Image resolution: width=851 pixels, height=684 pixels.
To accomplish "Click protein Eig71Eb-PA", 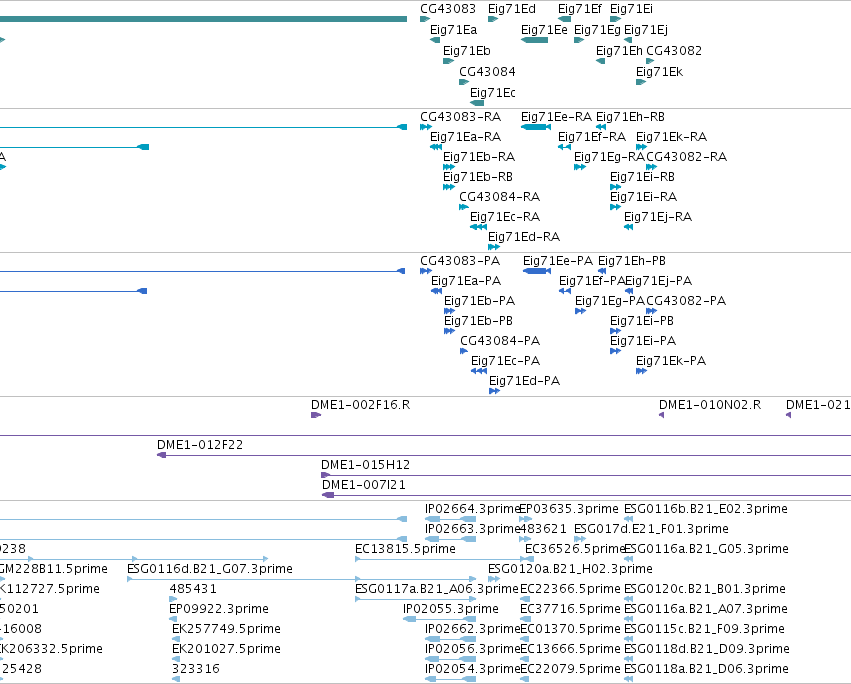I will 479,301.
